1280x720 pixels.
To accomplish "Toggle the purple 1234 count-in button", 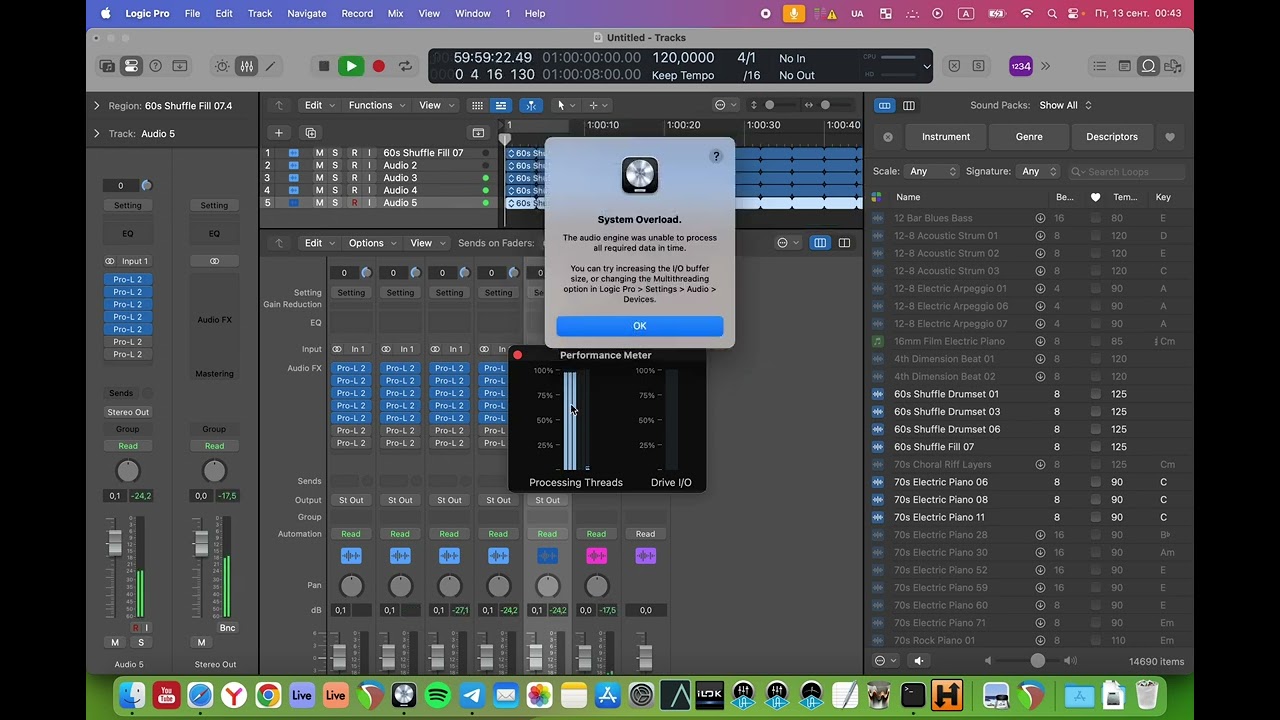I will 1020,66.
